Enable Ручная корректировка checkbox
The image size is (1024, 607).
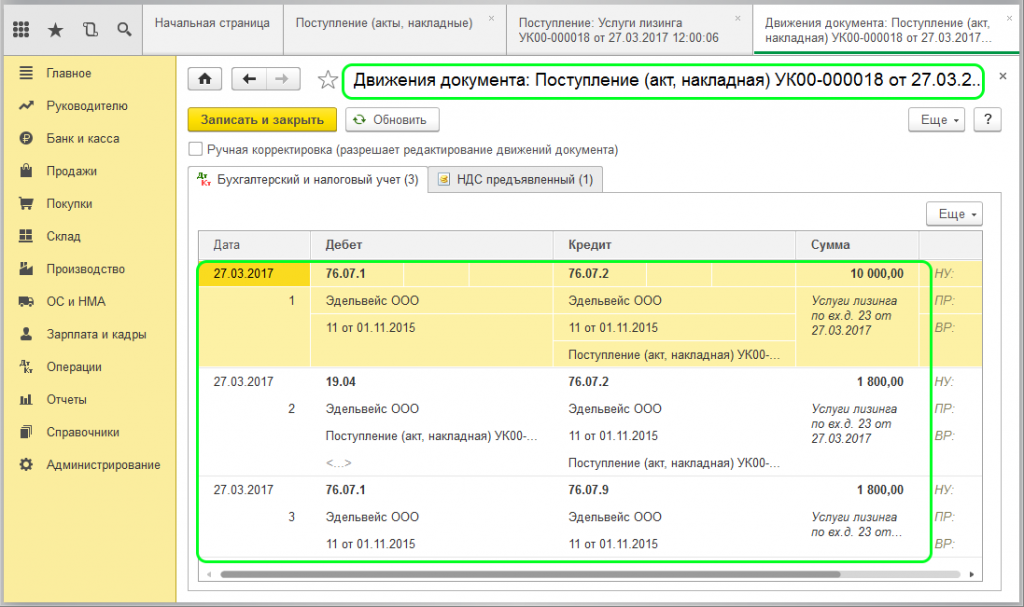tap(196, 150)
